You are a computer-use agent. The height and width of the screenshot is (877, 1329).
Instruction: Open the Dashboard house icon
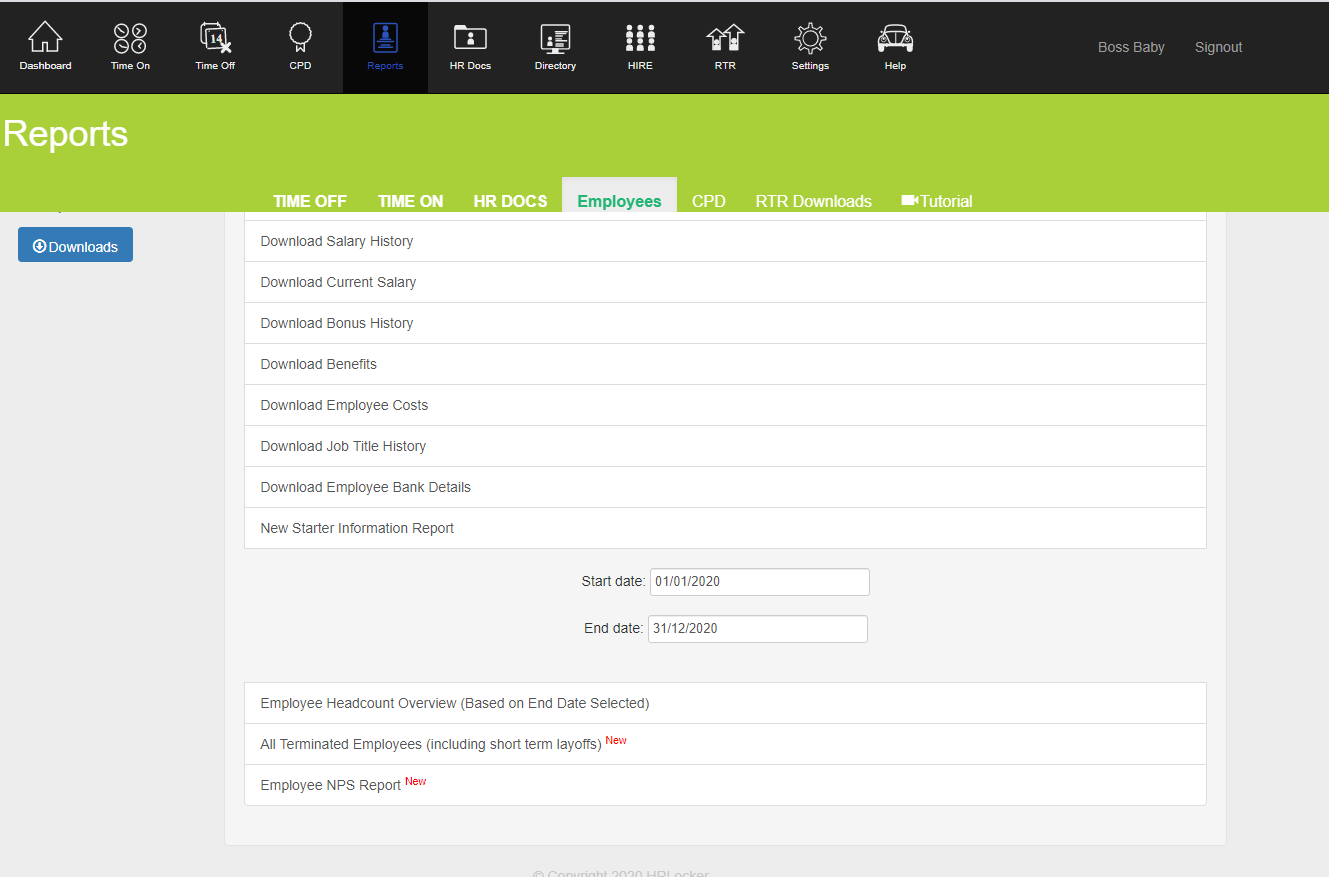tap(45, 40)
